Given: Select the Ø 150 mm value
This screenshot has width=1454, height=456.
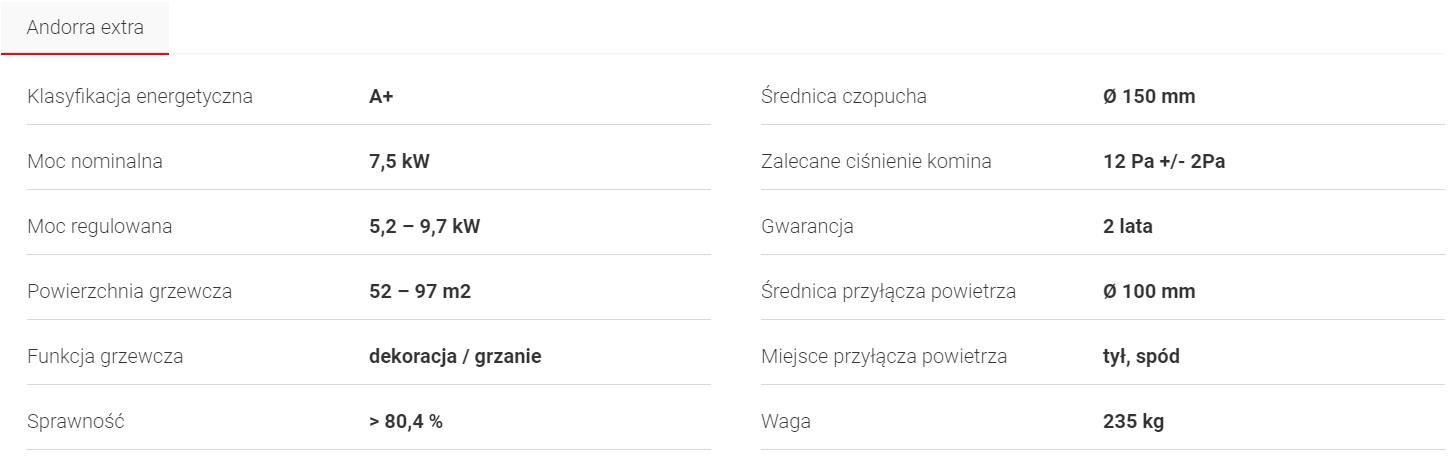Looking at the screenshot, I should [x=1149, y=97].
